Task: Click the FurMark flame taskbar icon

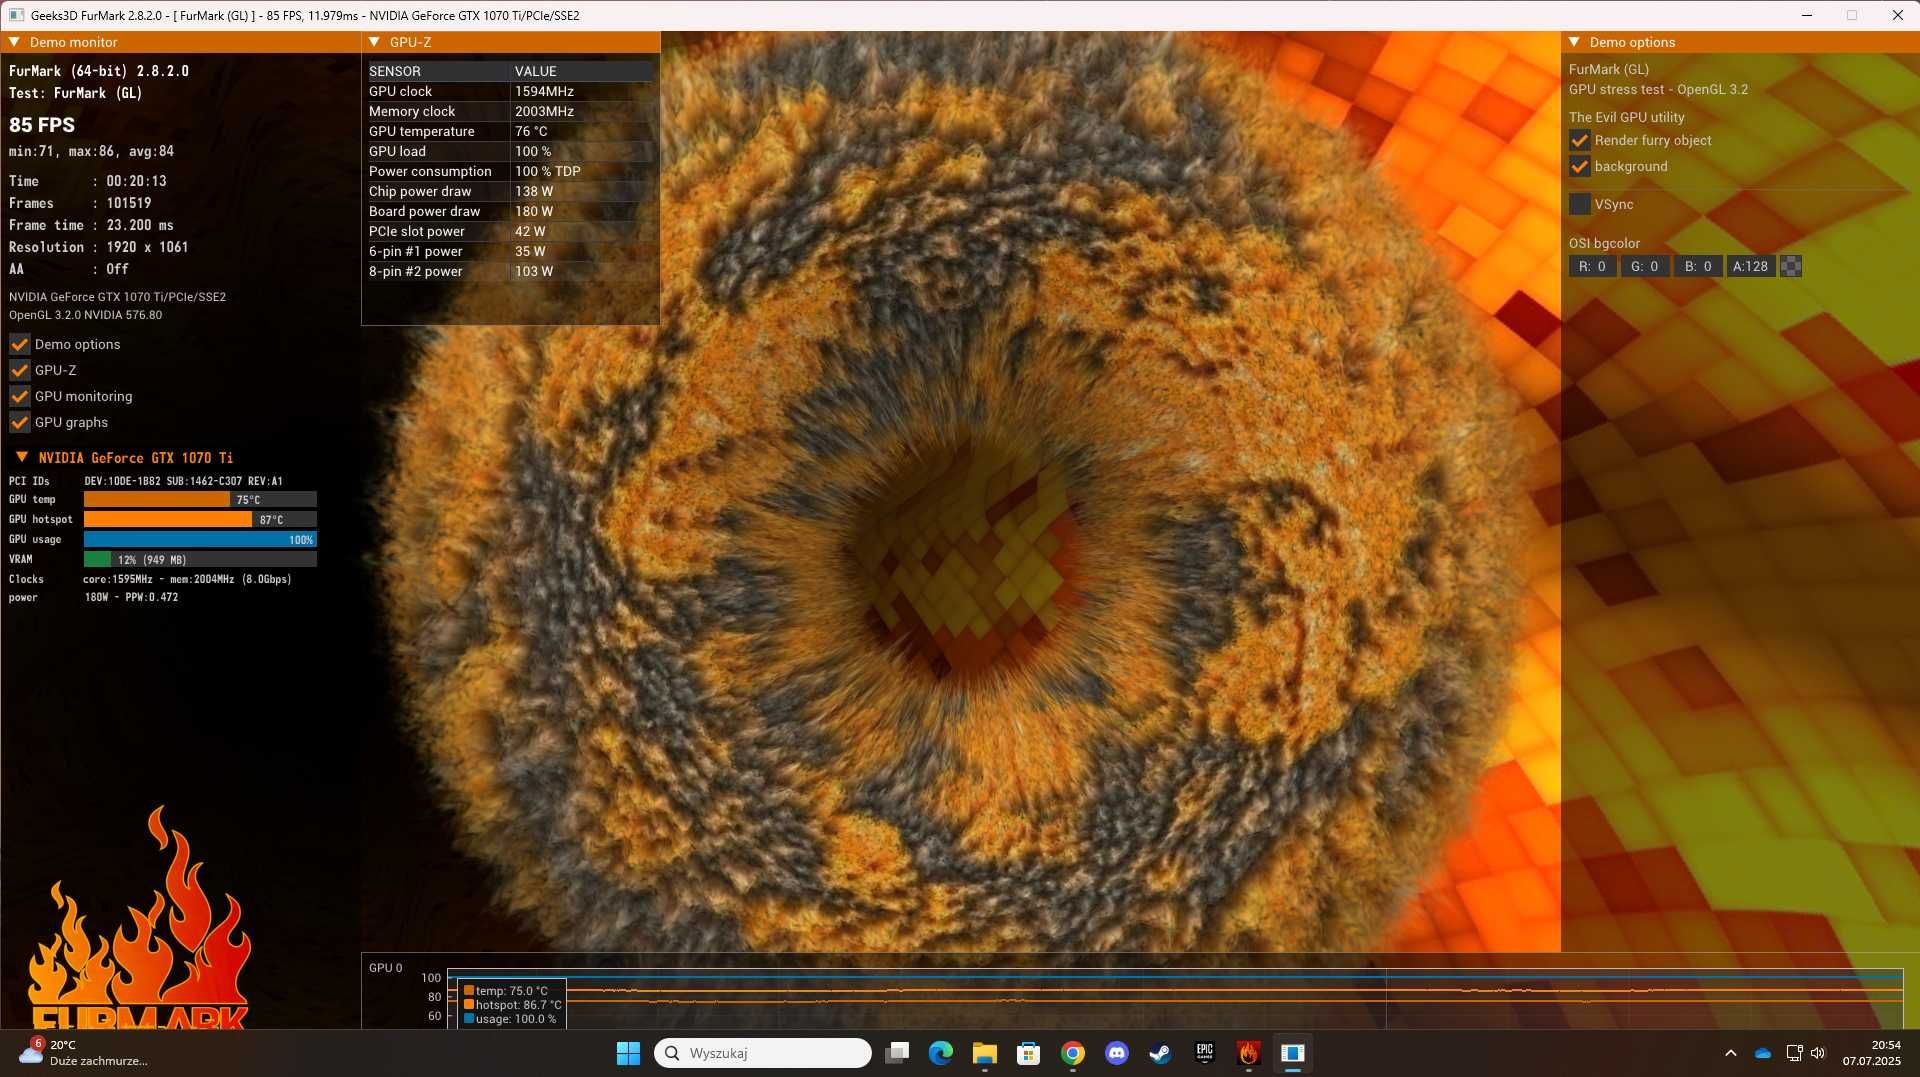Action: click(1249, 1053)
